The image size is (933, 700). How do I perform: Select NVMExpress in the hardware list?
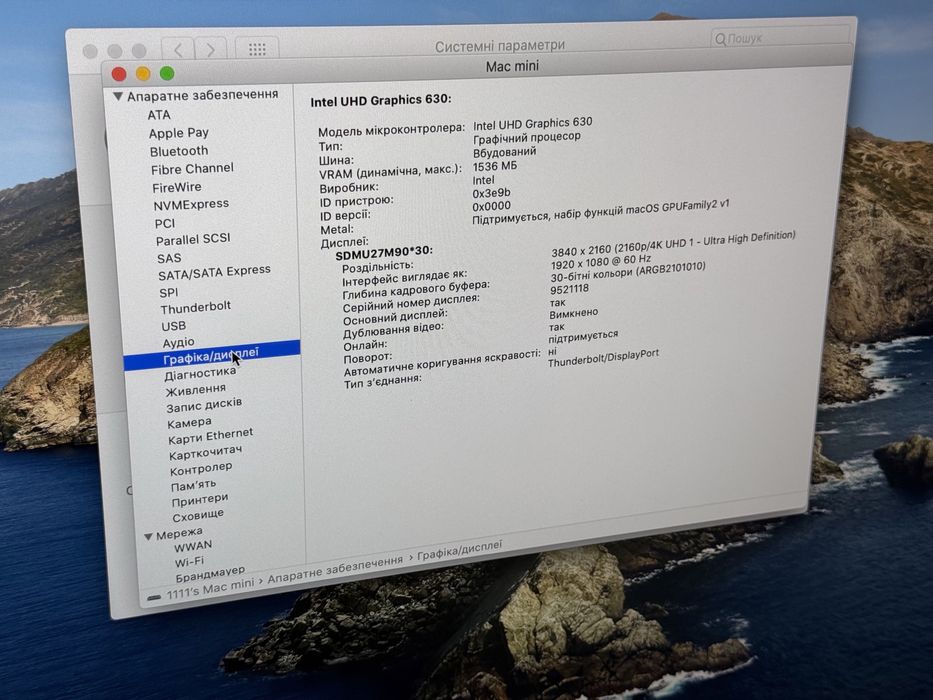pyautogui.click(x=191, y=205)
